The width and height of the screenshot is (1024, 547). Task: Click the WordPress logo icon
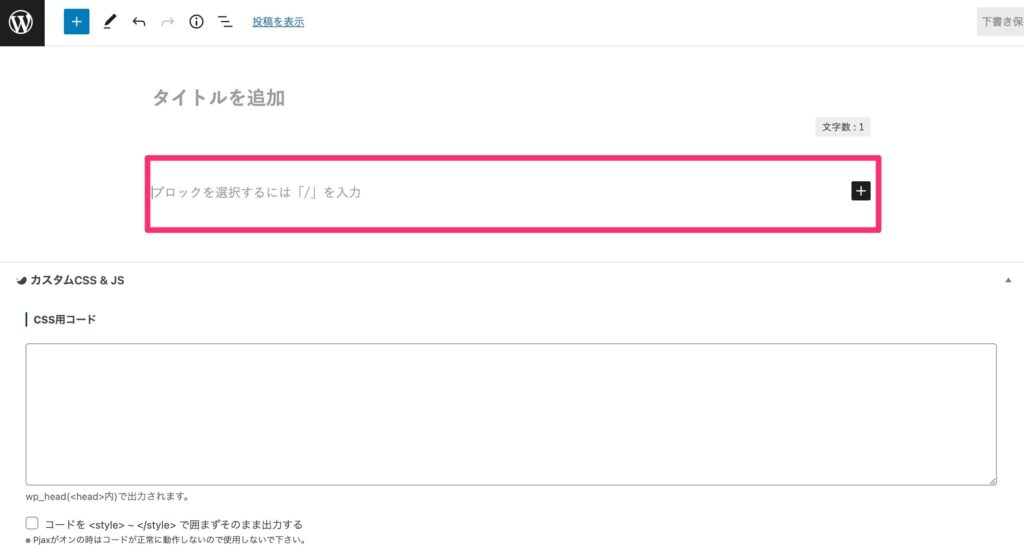coord(21,22)
